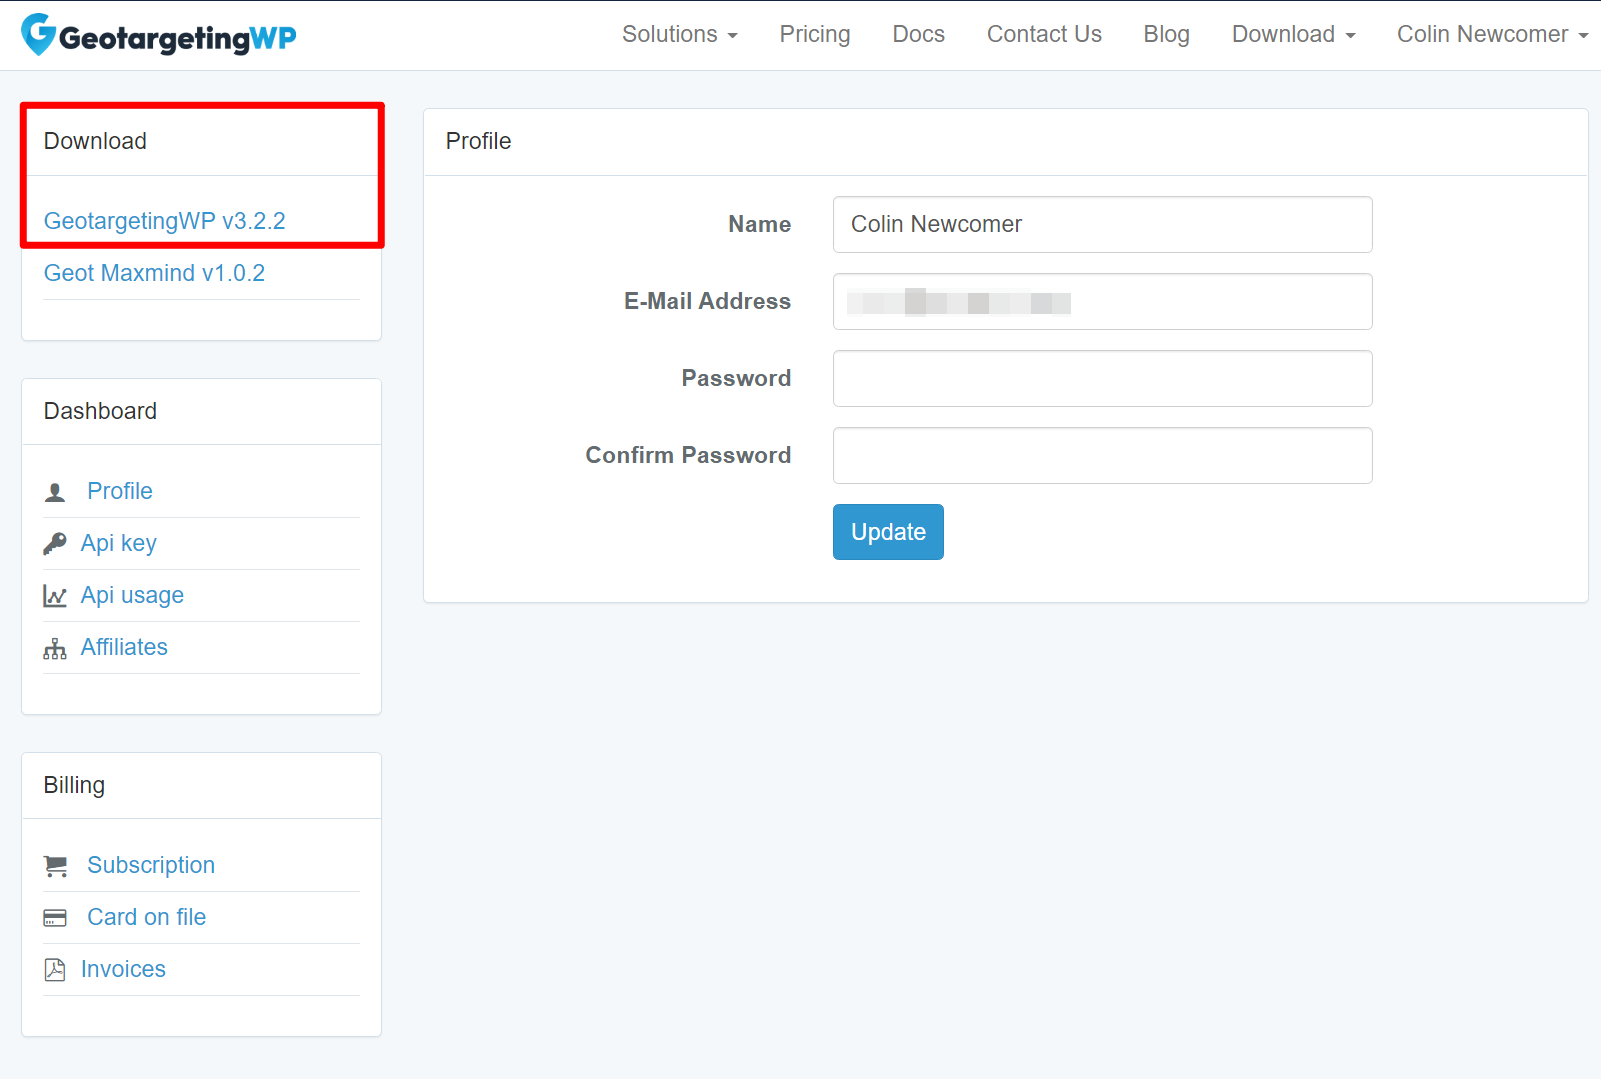The image size is (1601, 1079).
Task: Click the GeotargetingWP logo
Action: pyautogui.click(x=159, y=35)
